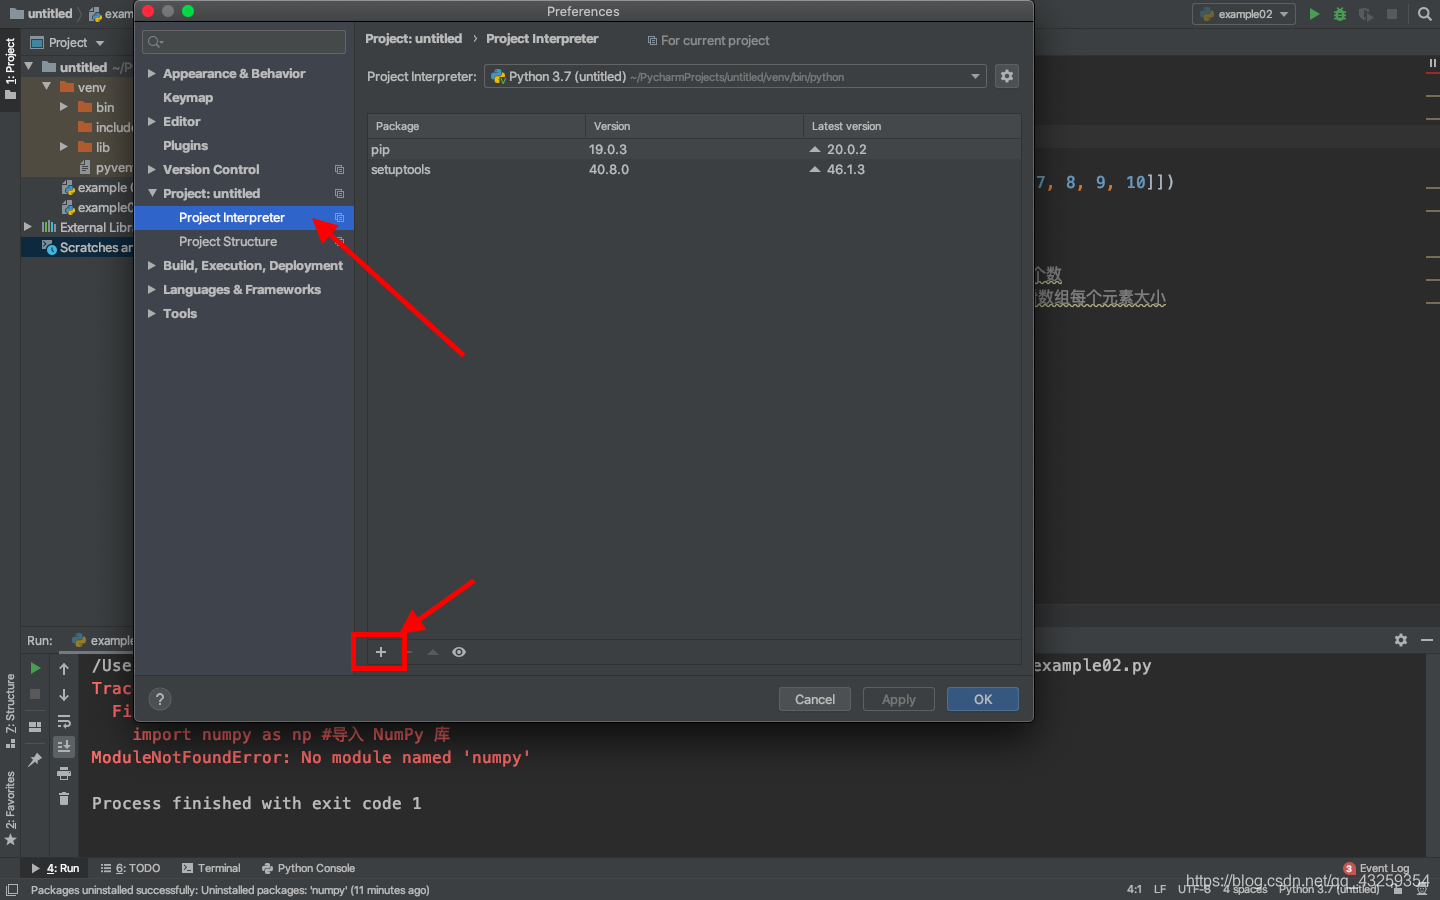Viewport: 1440px width, 900px height.
Task: Toggle scroll to end in Run console
Action: tap(64, 747)
